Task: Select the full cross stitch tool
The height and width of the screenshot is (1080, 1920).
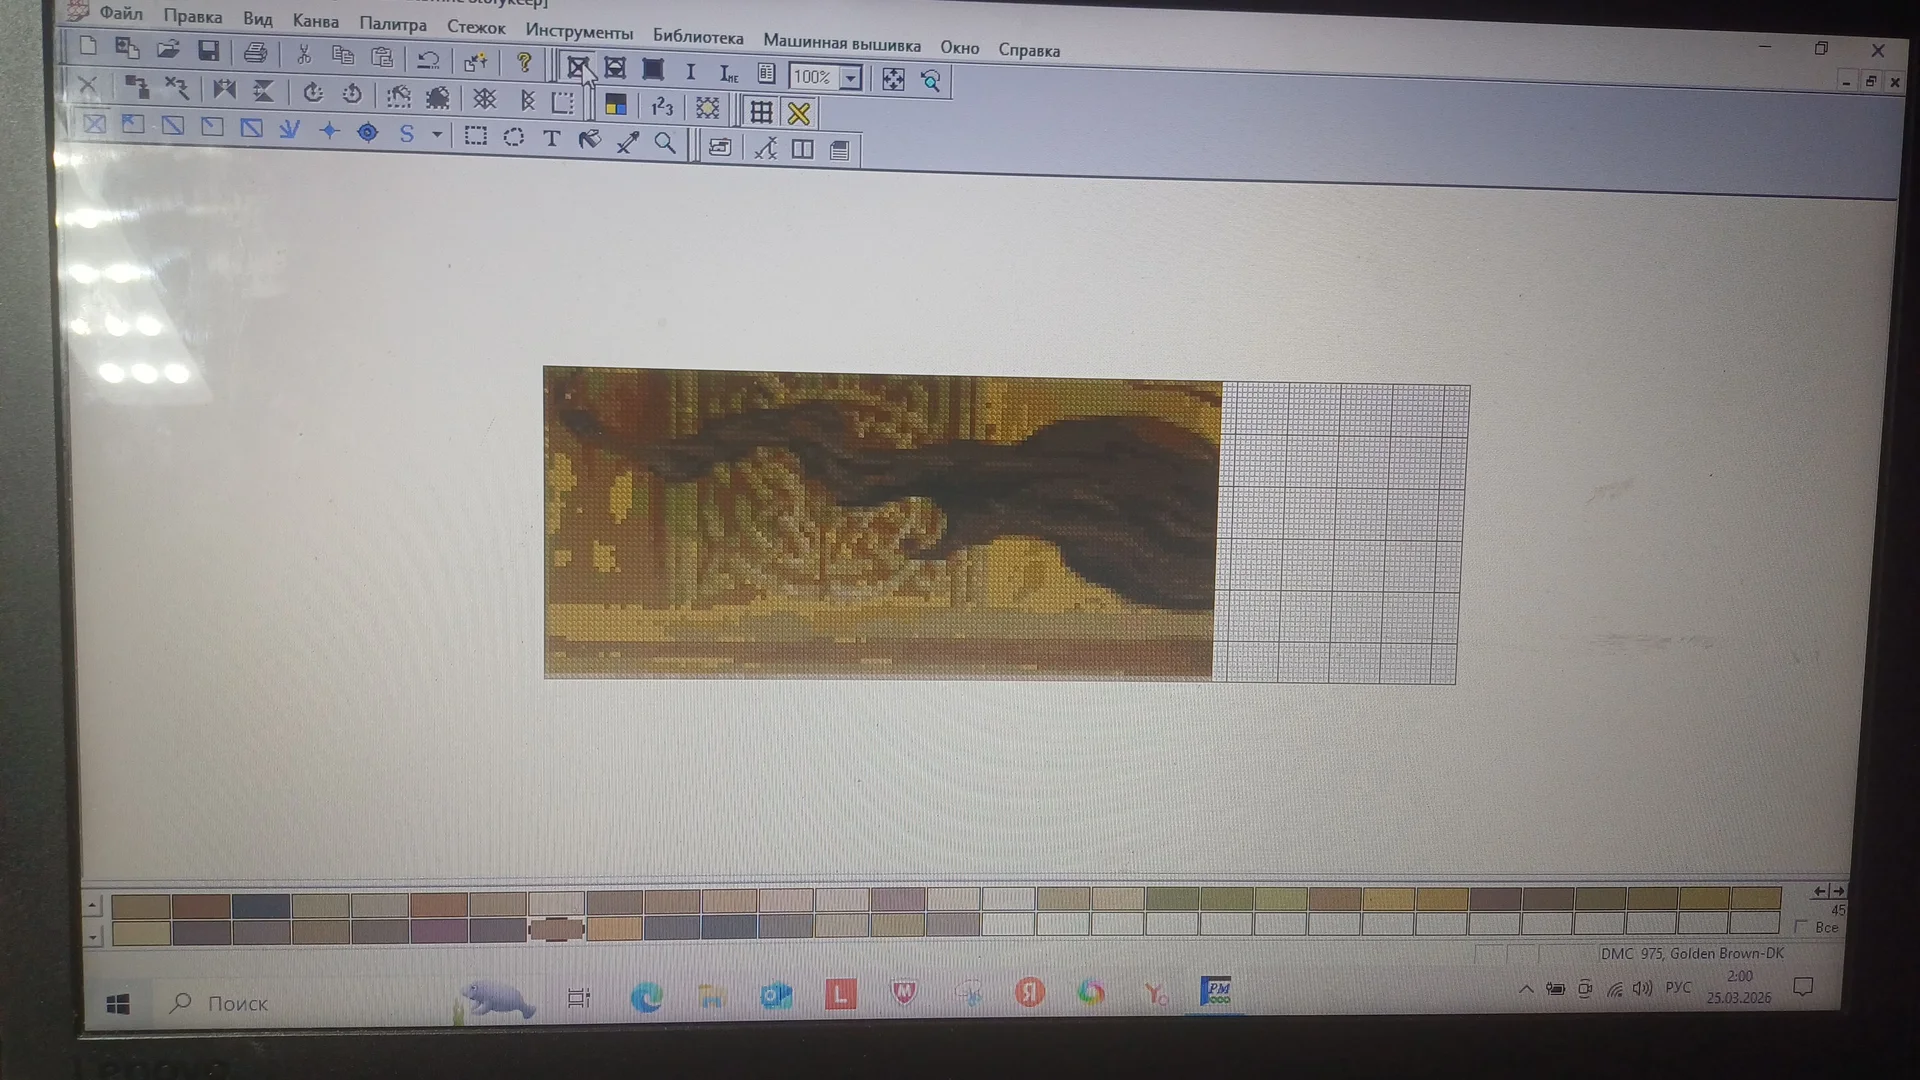Action: pyautogui.click(x=94, y=125)
